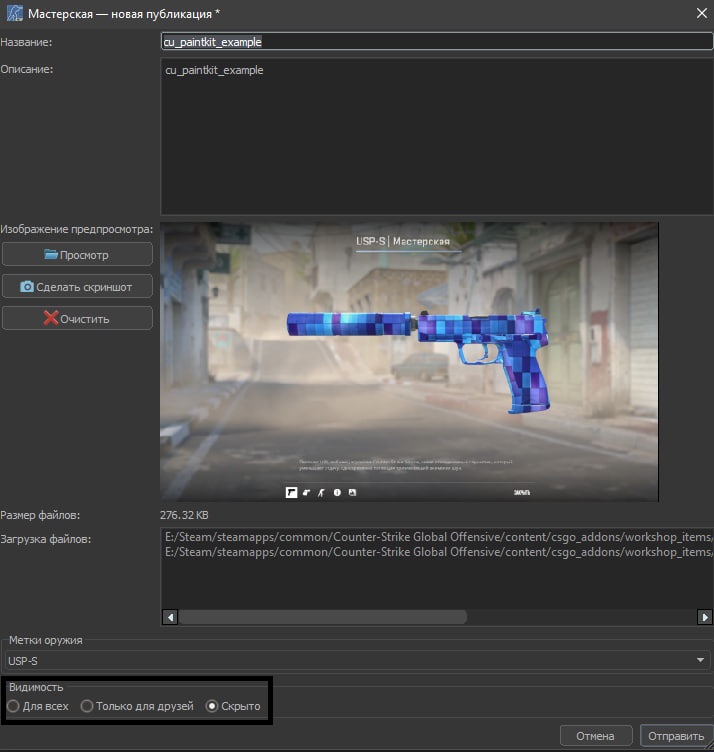The image size is (714, 752).
Task: Click the Отмена button
Action: pos(596,736)
